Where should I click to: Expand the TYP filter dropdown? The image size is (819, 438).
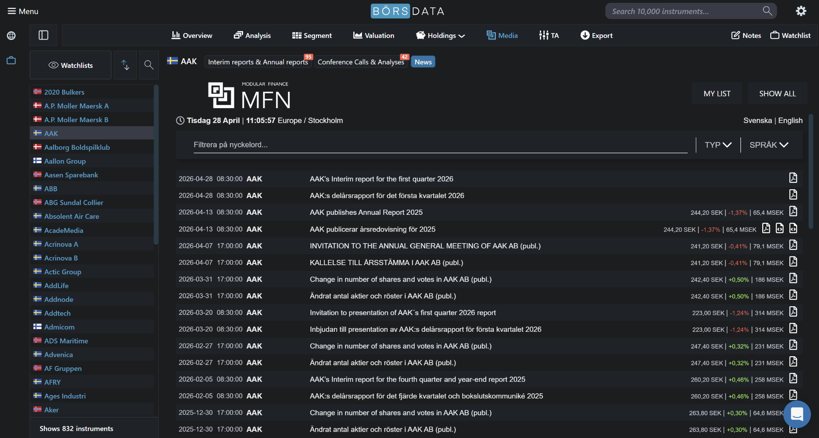(718, 145)
